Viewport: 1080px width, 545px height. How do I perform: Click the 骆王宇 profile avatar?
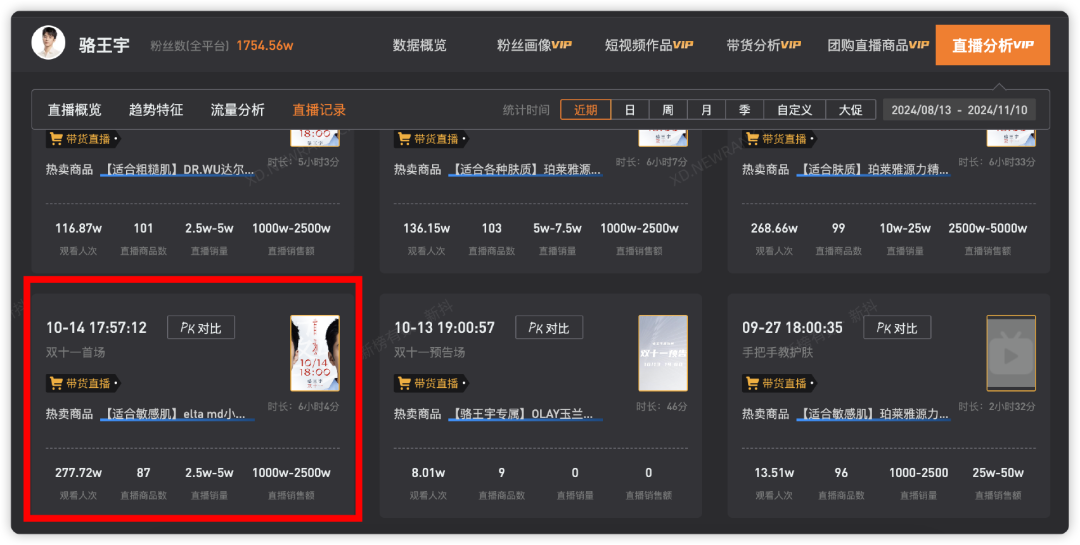tap(48, 44)
